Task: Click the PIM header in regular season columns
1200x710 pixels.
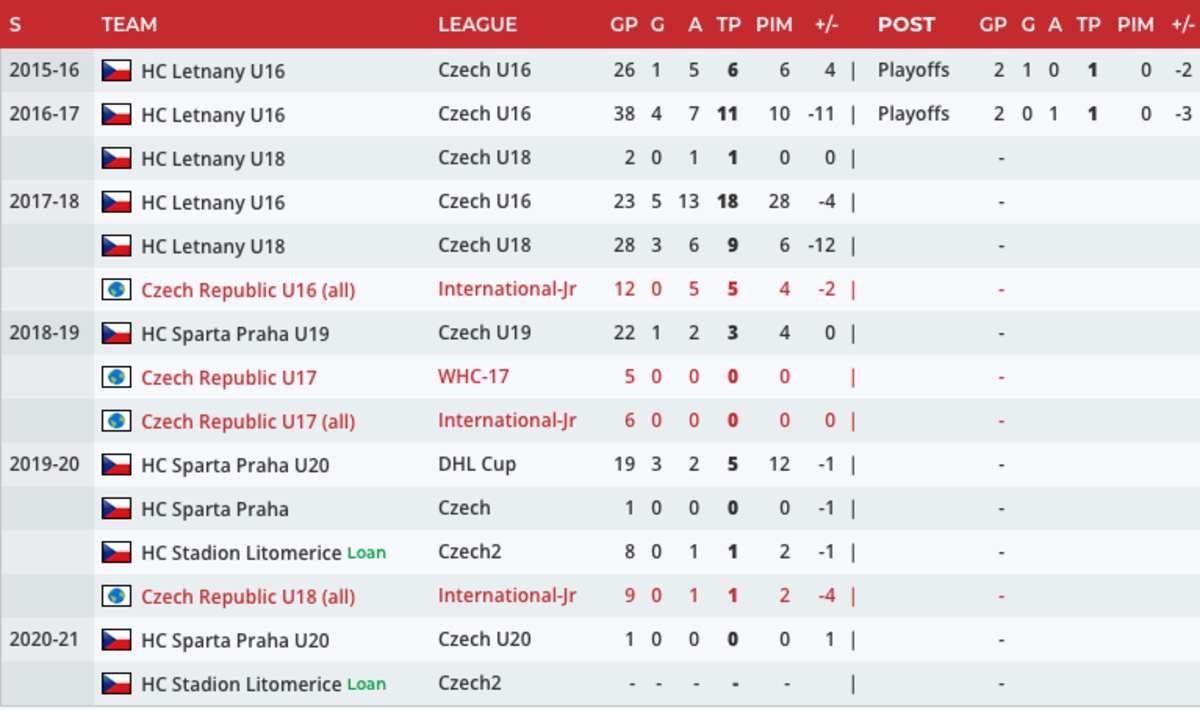Action: pyautogui.click(x=774, y=25)
